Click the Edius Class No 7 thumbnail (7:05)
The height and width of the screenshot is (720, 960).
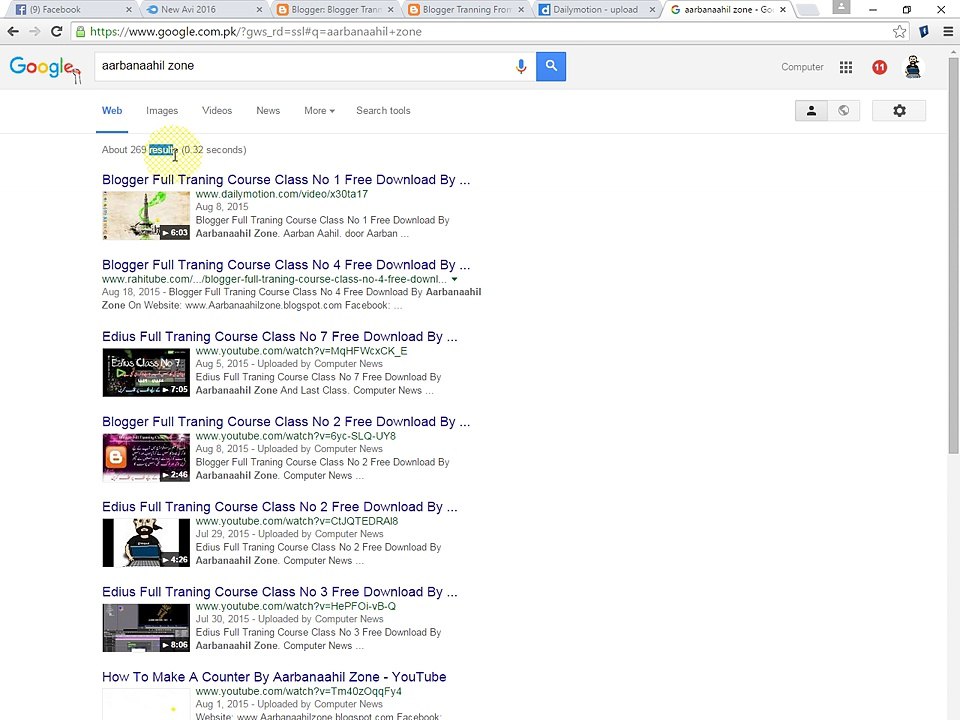146,372
